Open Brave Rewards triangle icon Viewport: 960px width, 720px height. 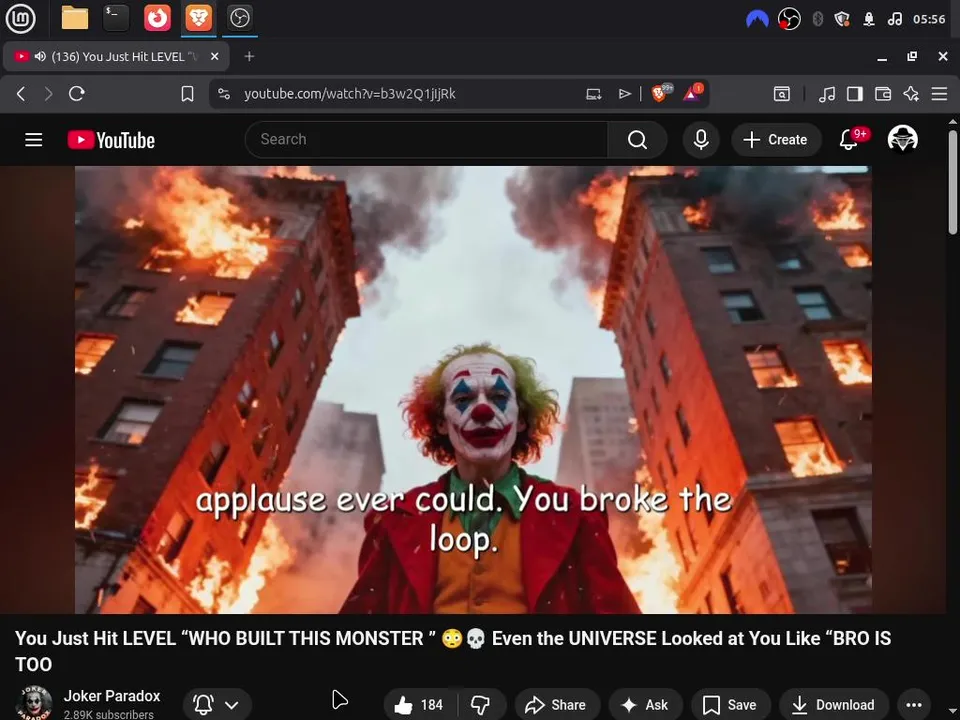point(692,93)
